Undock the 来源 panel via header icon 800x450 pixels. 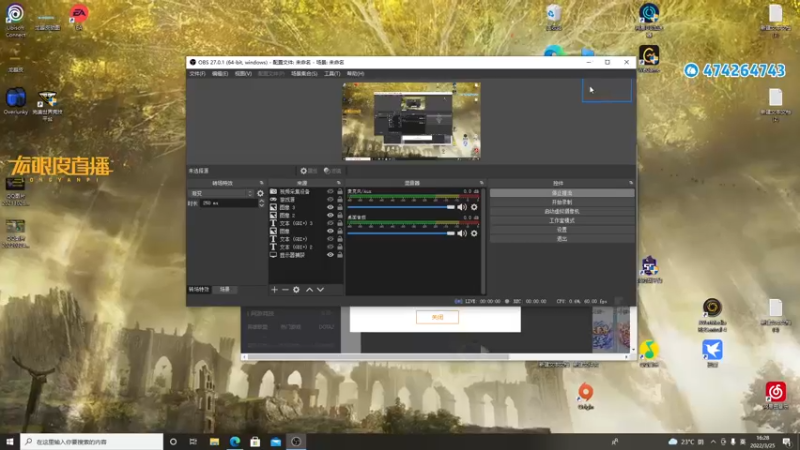tap(338, 183)
